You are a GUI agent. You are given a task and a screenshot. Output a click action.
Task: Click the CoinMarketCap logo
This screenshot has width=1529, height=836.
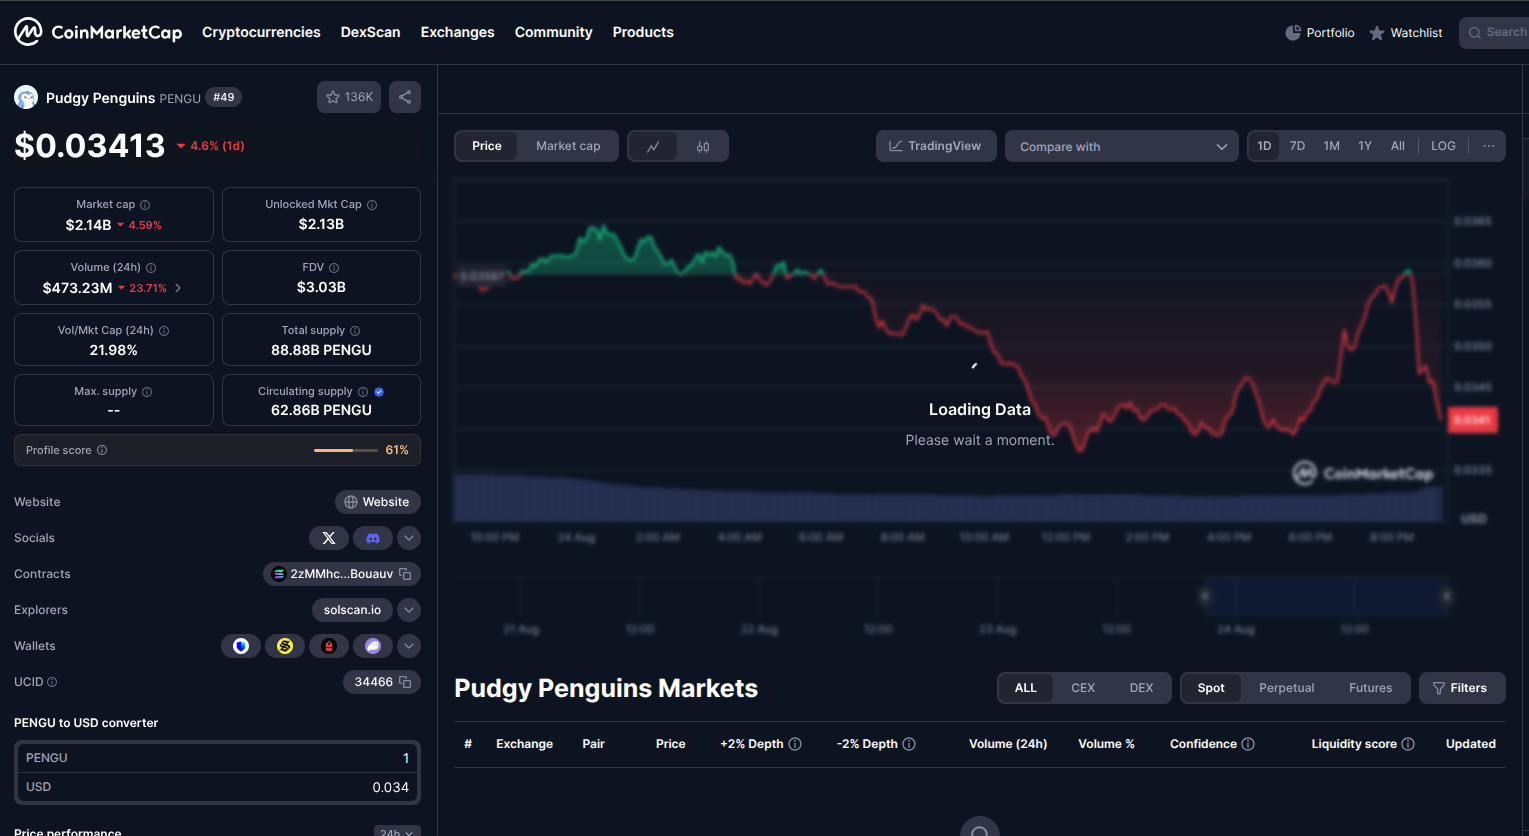click(98, 32)
